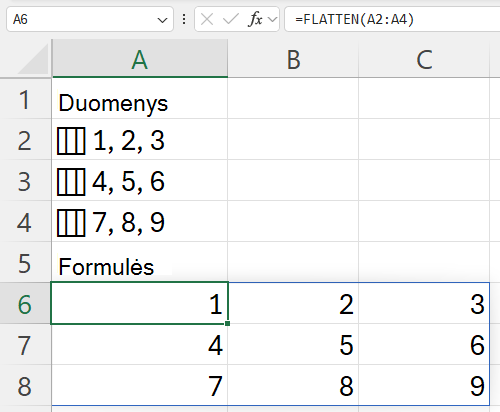Expand the function dropdown beside fx
500x412 pixels.
273,20
